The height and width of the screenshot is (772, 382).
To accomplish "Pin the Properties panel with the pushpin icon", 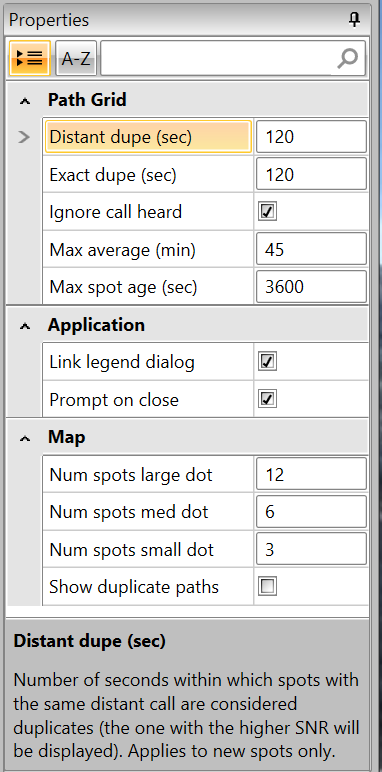I will 354,20.
